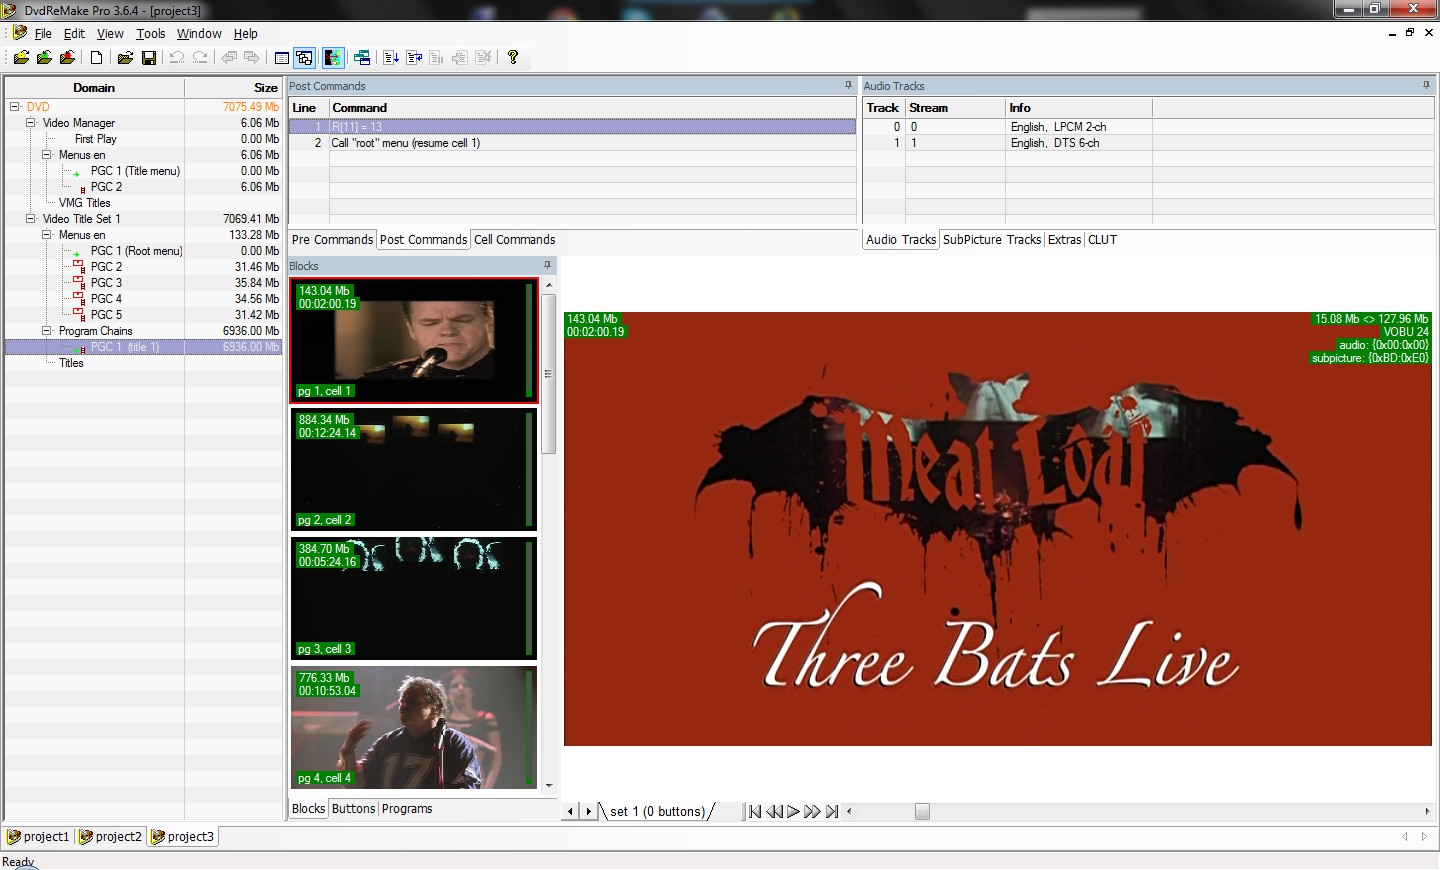Click the Undo arrow toolbar icon
Viewport: 1440px width, 870px height.
click(x=177, y=58)
